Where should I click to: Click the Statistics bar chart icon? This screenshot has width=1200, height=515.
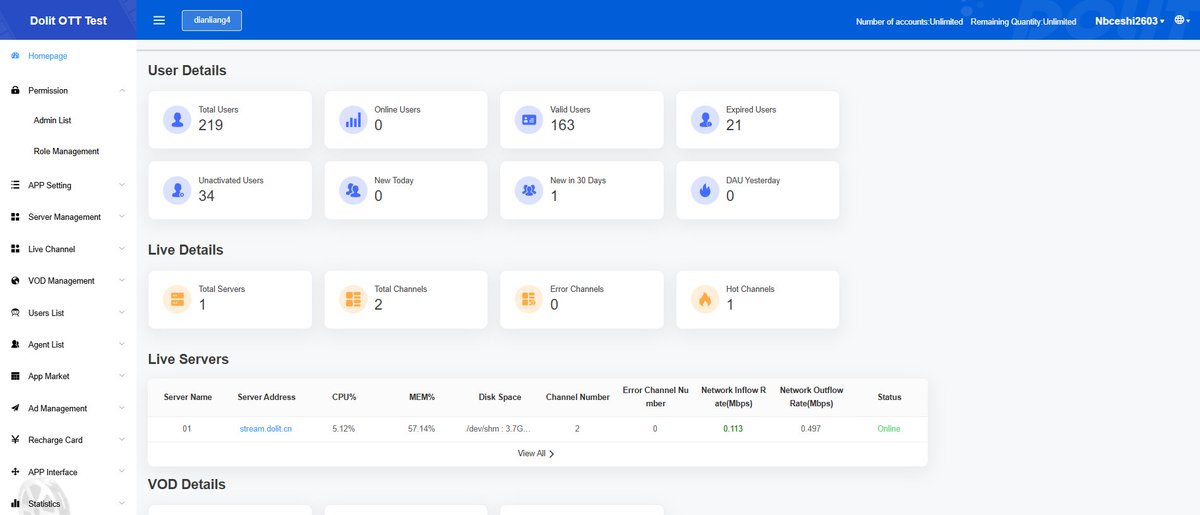click(15, 504)
